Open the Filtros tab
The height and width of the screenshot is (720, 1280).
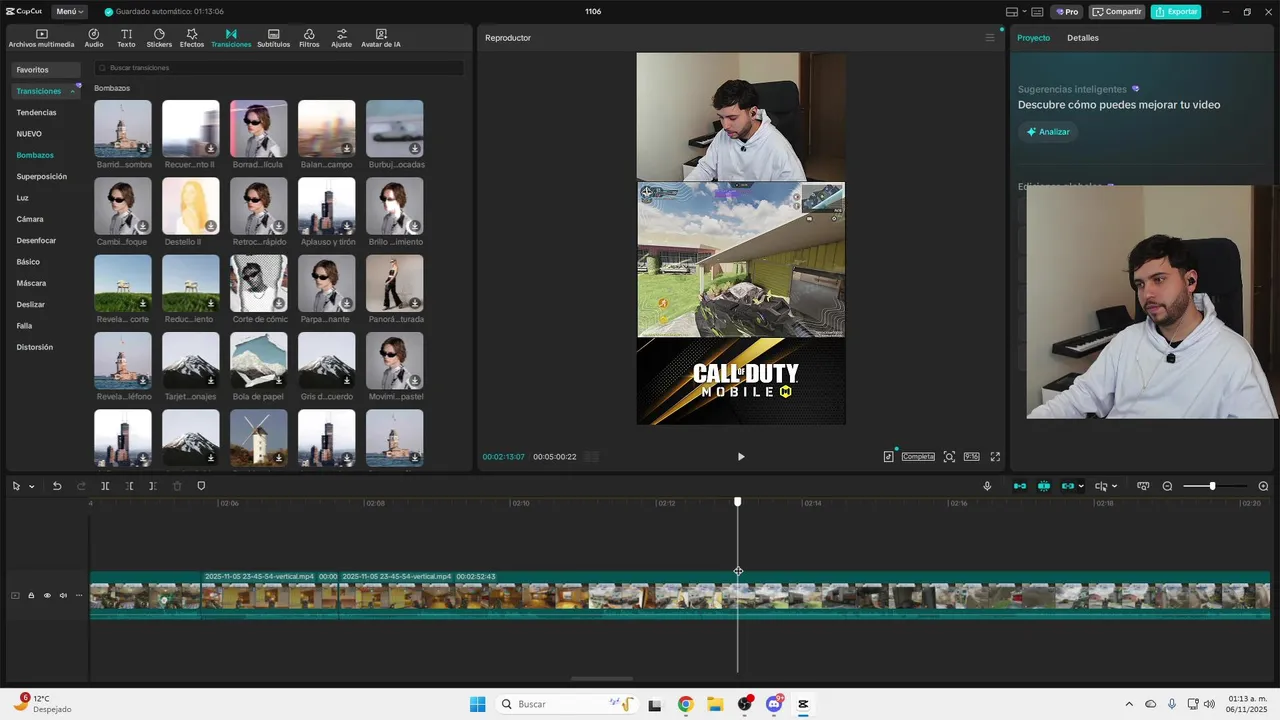pyautogui.click(x=309, y=38)
